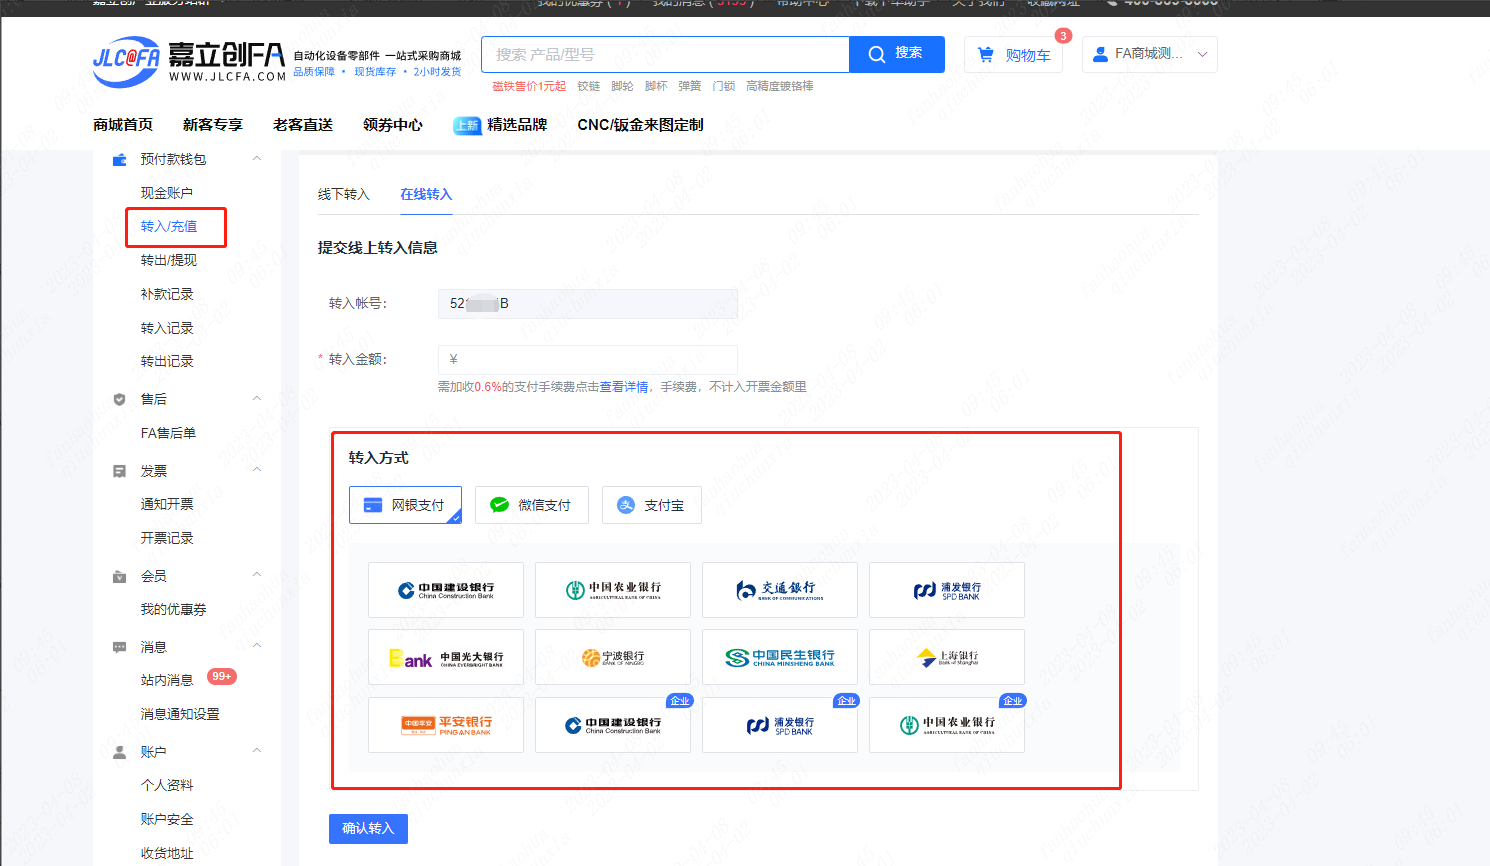This screenshot has height=866, width=1490.
Task: Choose China Construction Bank personal option
Action: [446, 590]
